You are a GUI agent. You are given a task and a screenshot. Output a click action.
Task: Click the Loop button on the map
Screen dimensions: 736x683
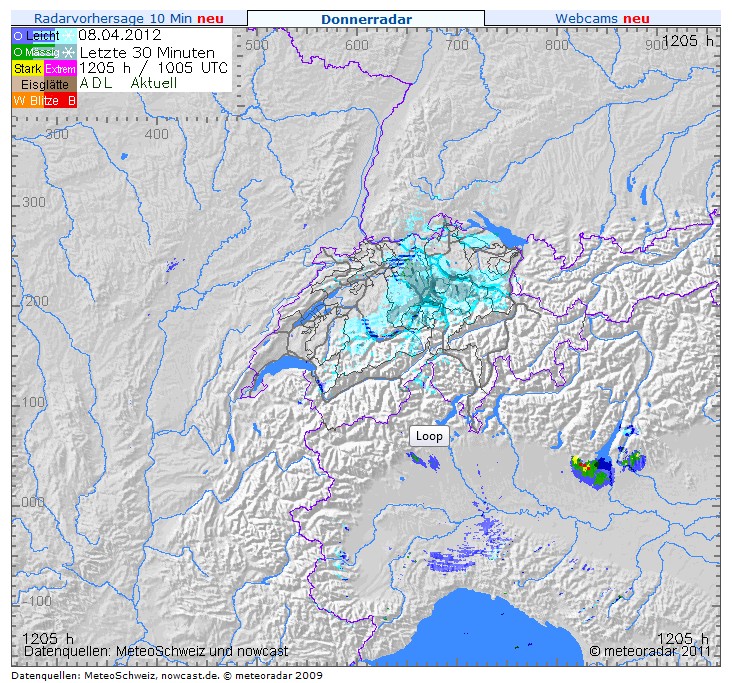(429, 436)
